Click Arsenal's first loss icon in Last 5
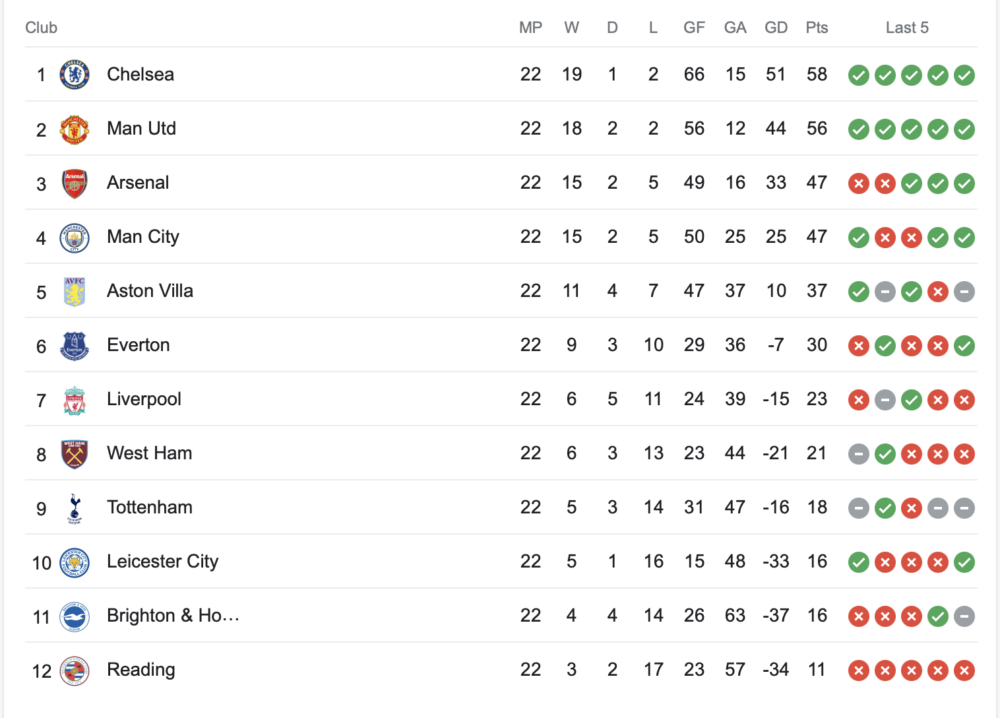Image resolution: width=1000 pixels, height=718 pixels. point(858,183)
